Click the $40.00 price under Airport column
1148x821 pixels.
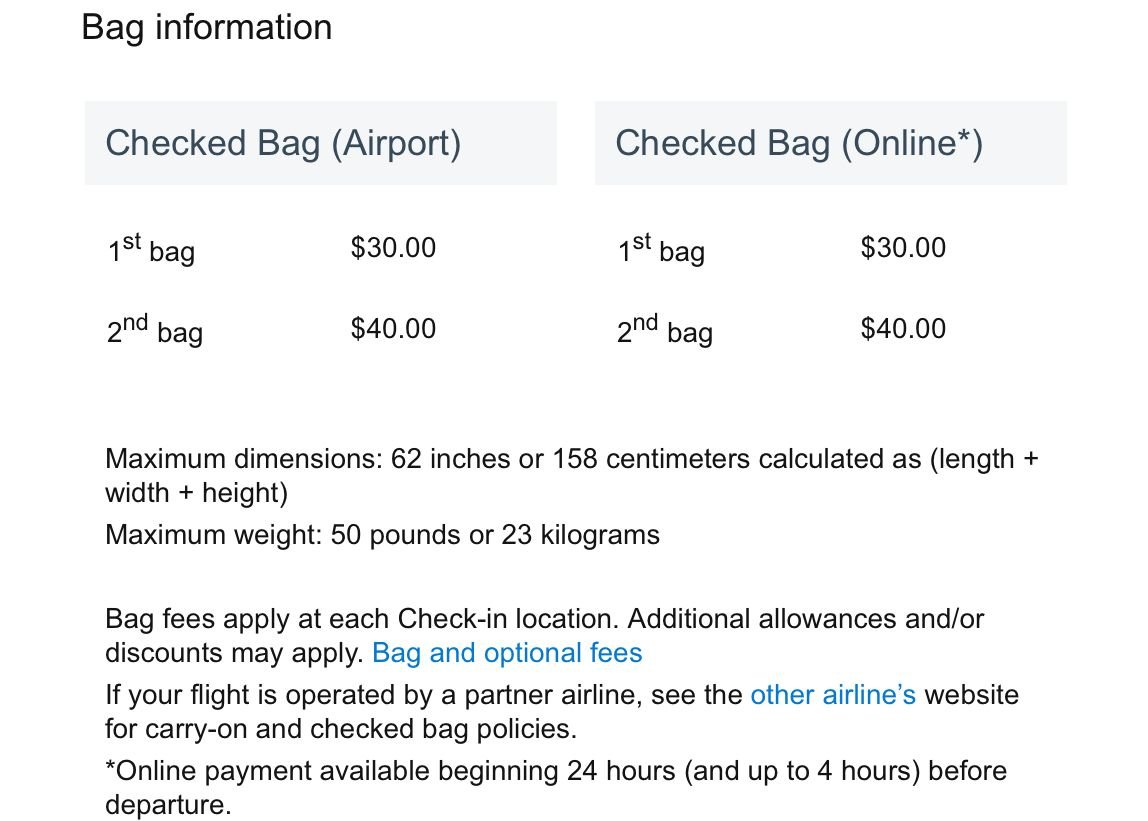point(393,329)
